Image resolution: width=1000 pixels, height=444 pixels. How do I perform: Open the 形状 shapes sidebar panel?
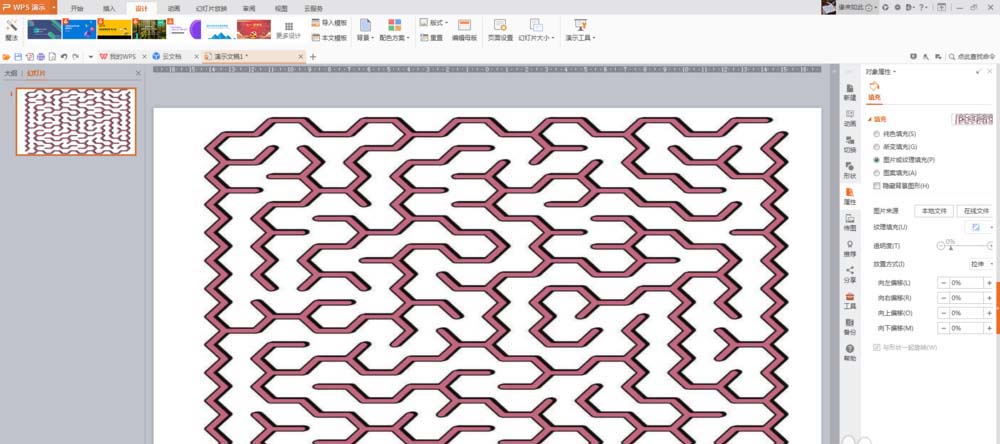pyautogui.click(x=849, y=170)
